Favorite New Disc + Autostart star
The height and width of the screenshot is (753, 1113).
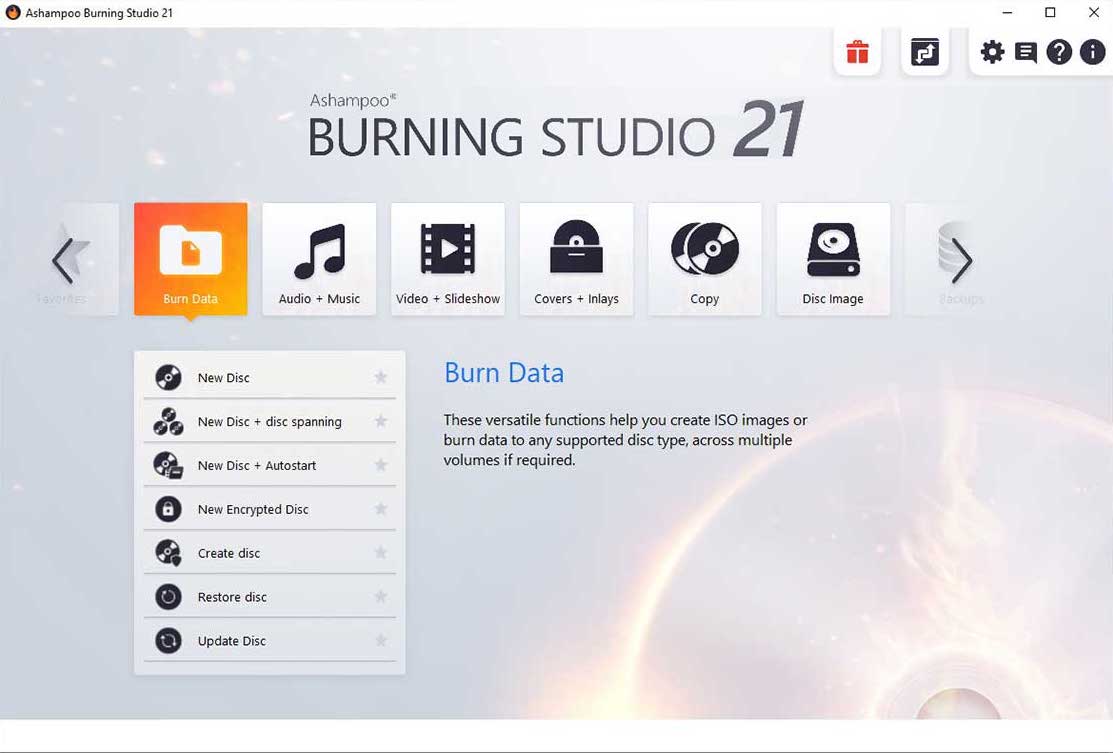point(381,465)
